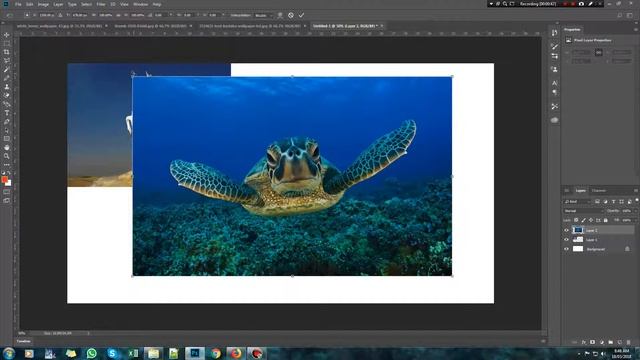The image size is (640, 360).
Task: Open the Layers panel flyout menu
Action: coord(636,191)
